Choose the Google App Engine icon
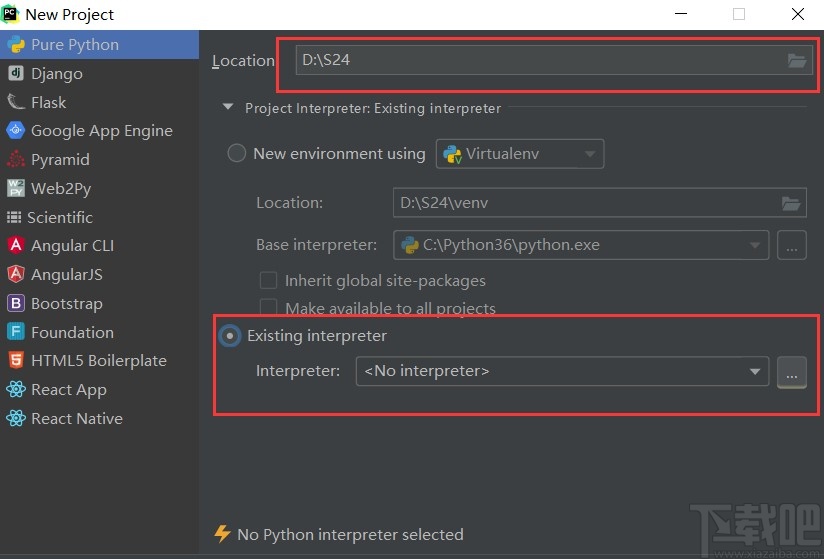Screen dimensions: 824x559 15,130
